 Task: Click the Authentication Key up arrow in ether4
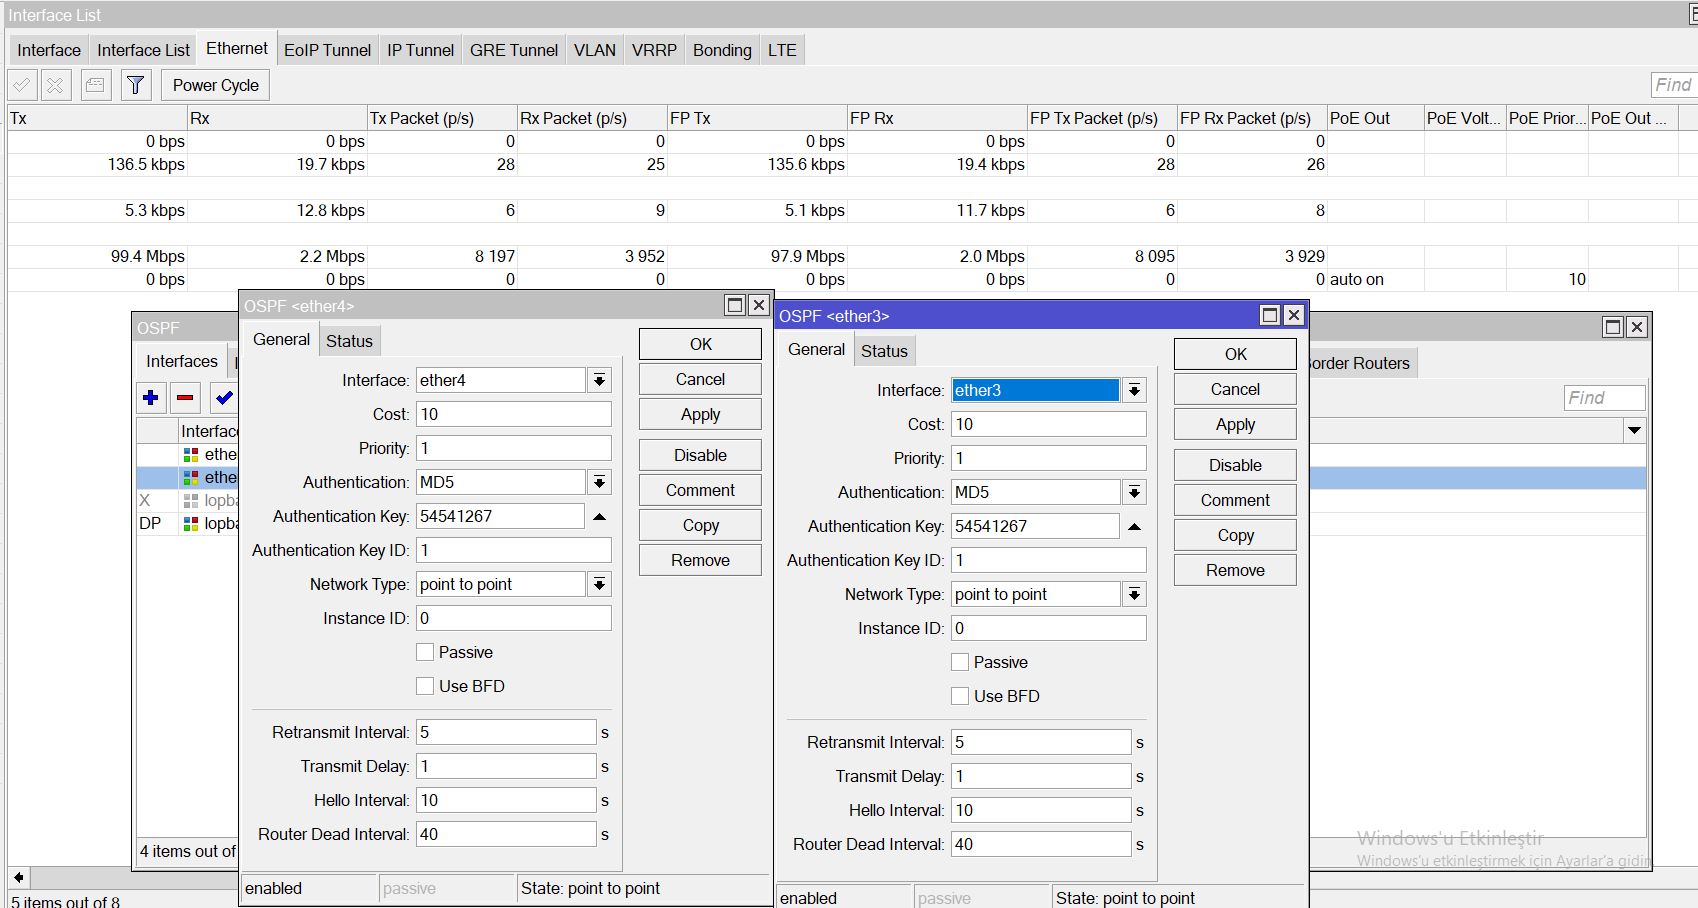tap(601, 516)
